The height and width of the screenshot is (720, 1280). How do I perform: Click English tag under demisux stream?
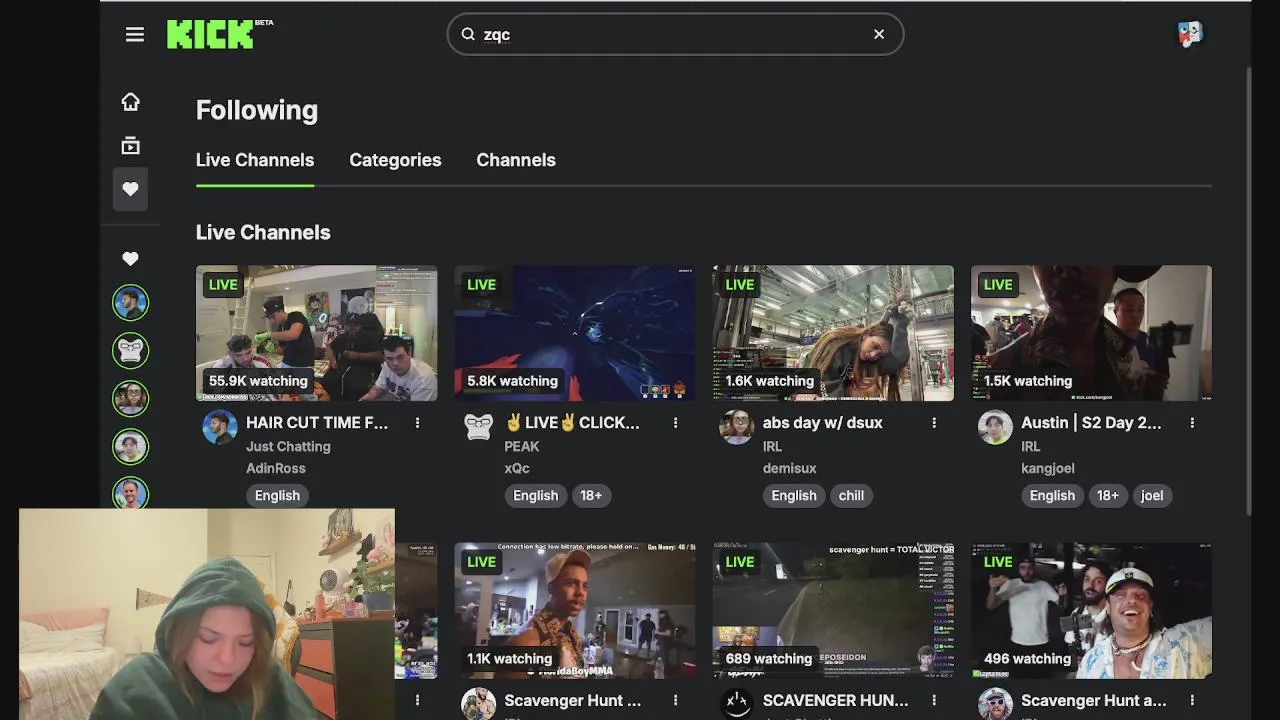(794, 495)
